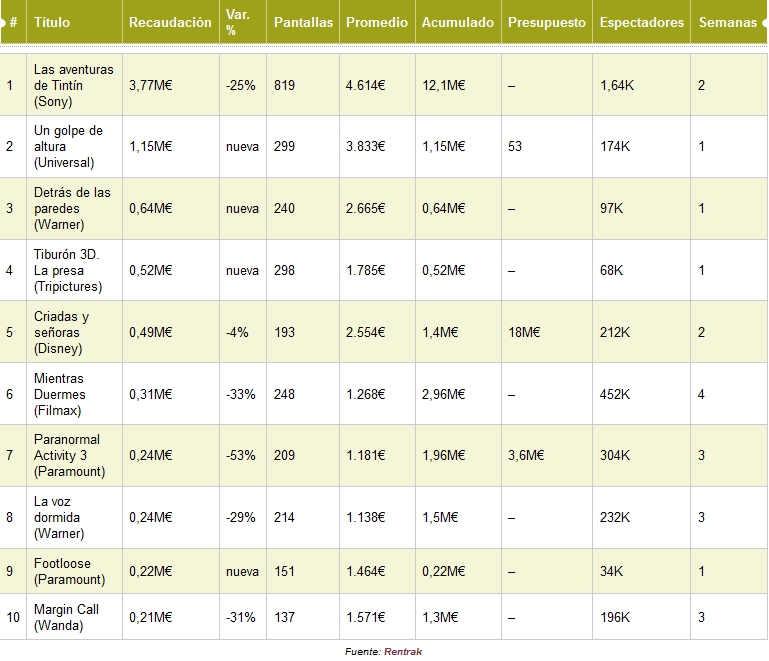The width and height of the screenshot is (769, 661).
Task: Click the 3,77M€ recaudación value
Action: click(x=151, y=85)
